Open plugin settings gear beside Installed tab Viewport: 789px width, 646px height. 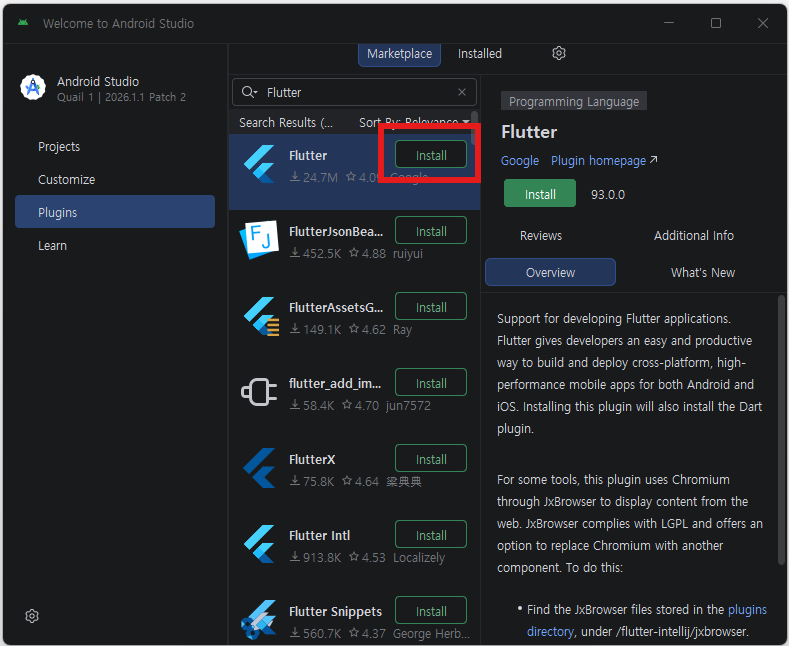tap(559, 53)
